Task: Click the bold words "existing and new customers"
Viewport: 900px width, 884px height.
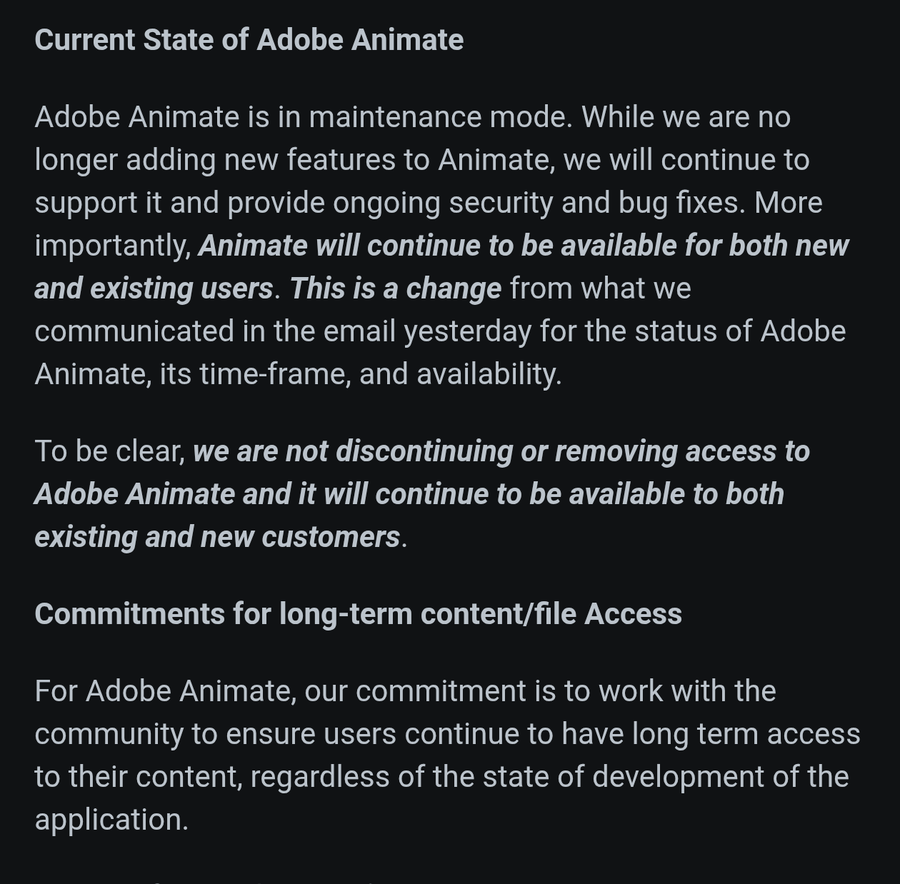Action: [217, 537]
